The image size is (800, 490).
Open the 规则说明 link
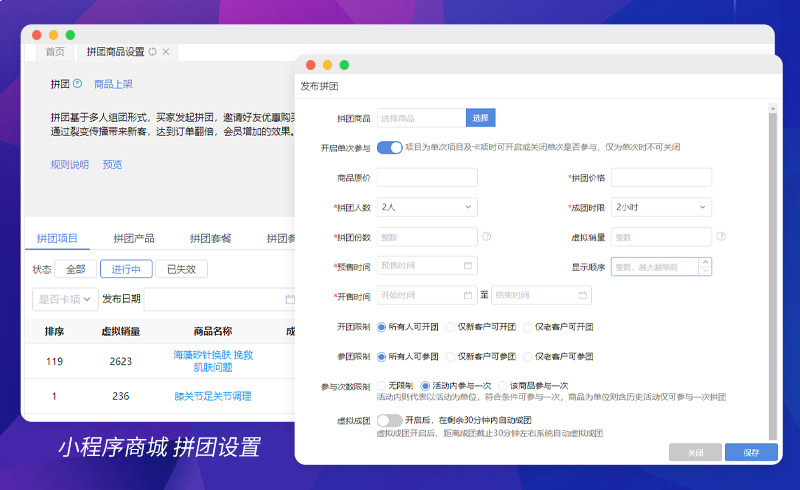coord(70,165)
